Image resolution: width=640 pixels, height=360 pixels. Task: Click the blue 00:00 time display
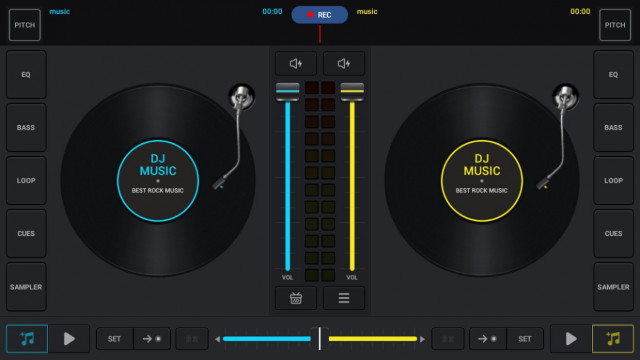tap(272, 11)
